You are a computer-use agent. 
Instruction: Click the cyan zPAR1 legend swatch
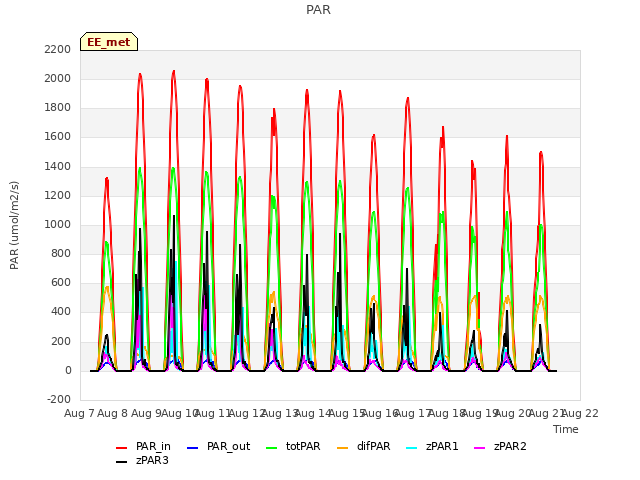[x=412, y=448]
